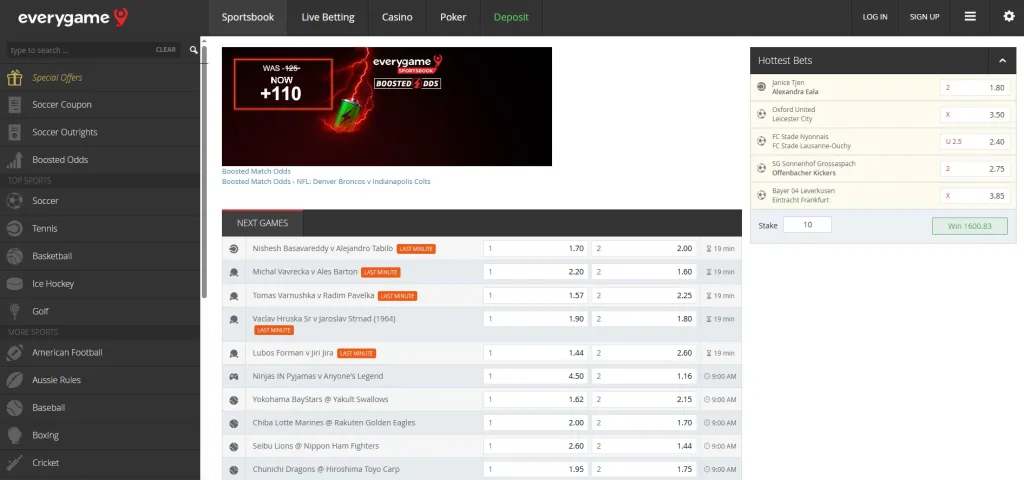Click the search magnifier icon
The image size is (1024, 480).
tap(193, 50)
